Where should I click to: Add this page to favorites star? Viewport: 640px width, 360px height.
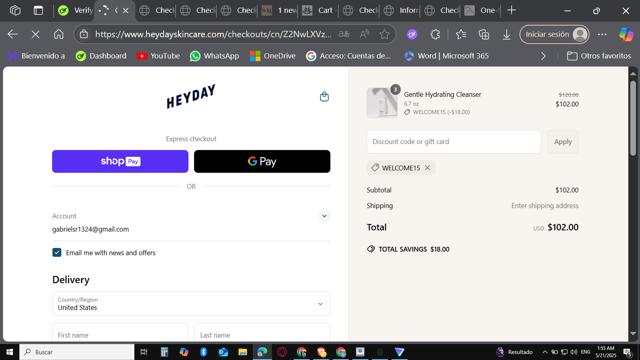pyautogui.click(x=384, y=34)
